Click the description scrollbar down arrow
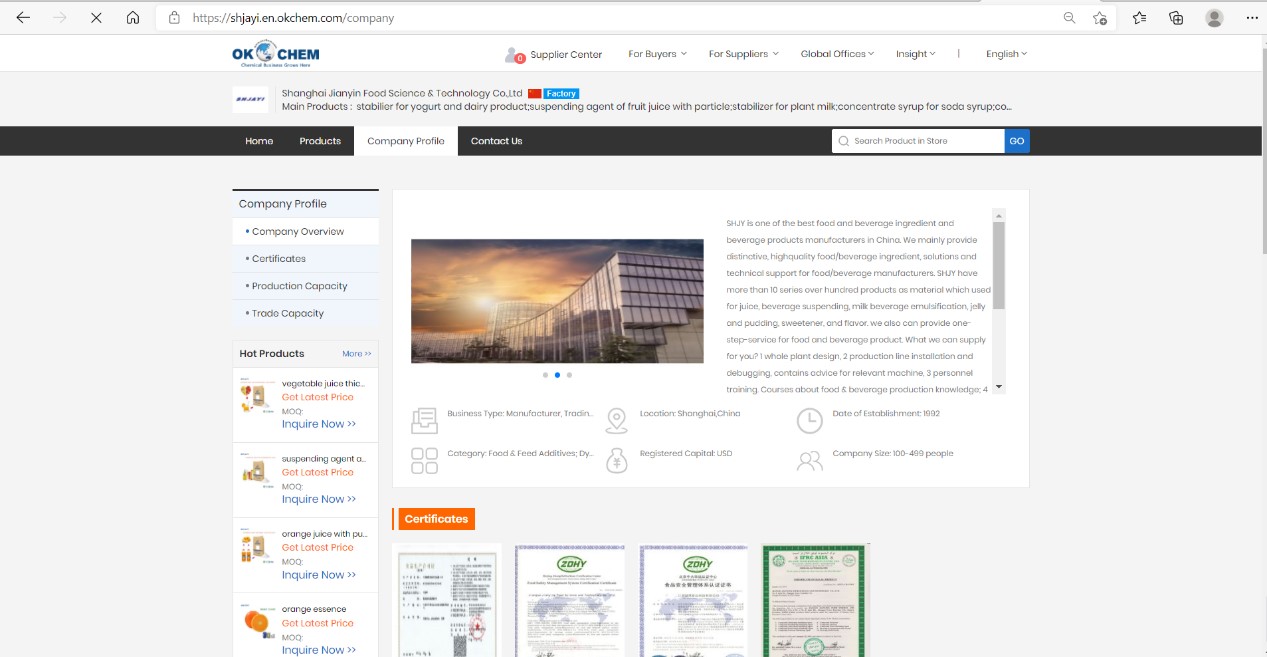1267x657 pixels. [x=999, y=388]
